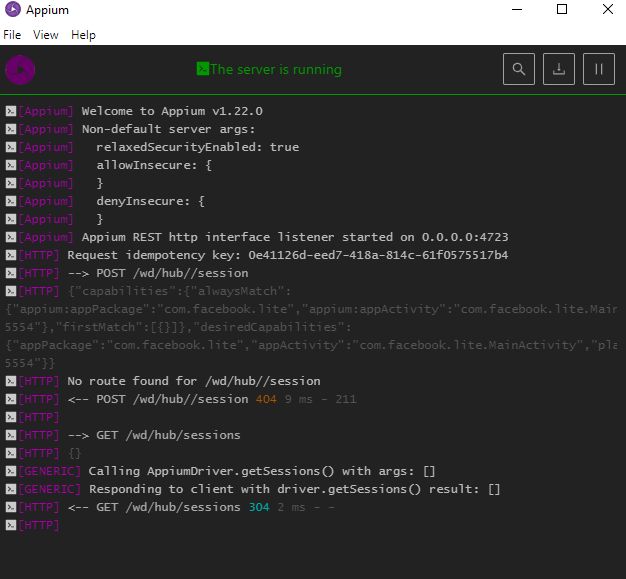
Task: Click 'No route found for /wd/hub//session' text
Action: (194, 381)
